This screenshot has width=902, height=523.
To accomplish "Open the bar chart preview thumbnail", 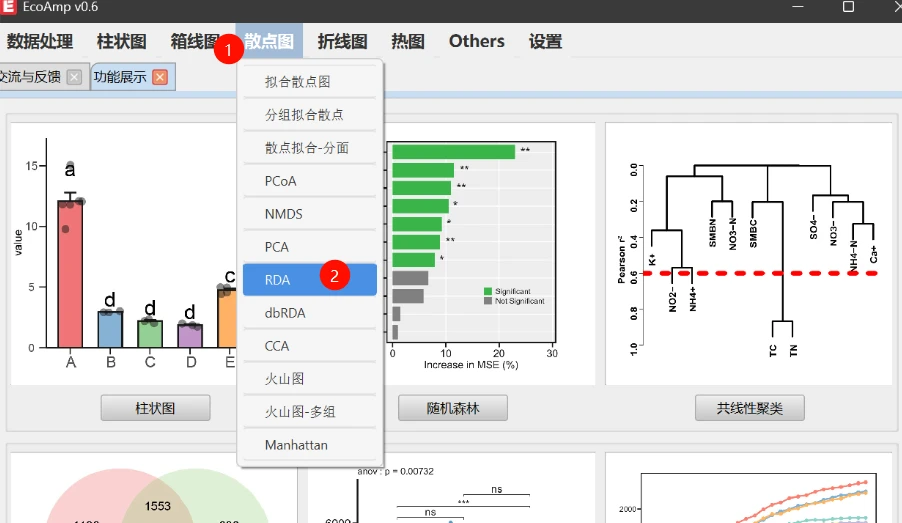I will coord(123,254).
